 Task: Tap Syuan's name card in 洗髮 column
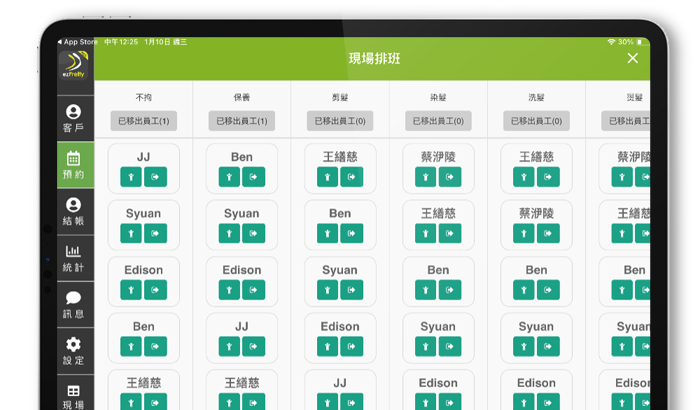click(537, 338)
